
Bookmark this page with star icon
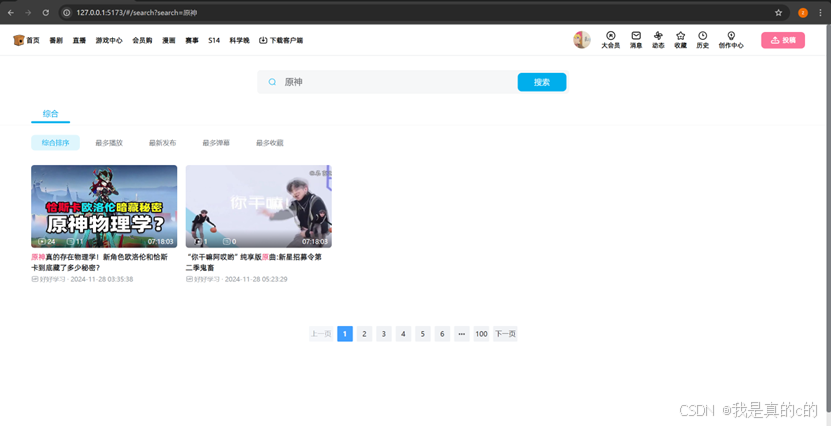(x=779, y=12)
